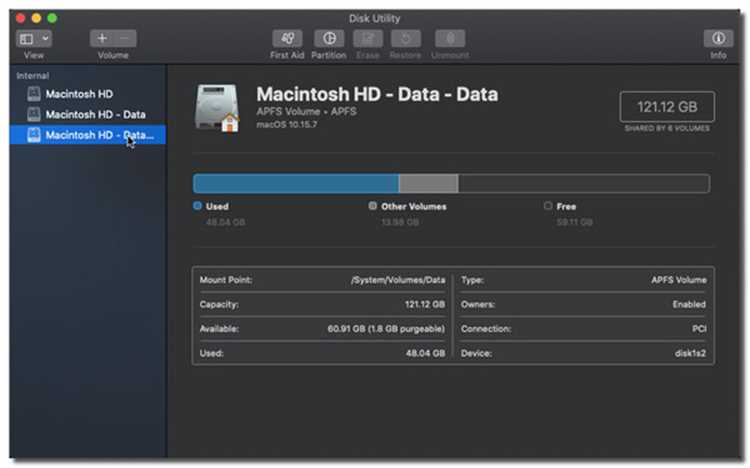Image resolution: width=750 pixels, height=468 pixels.
Task: Click the Restore toolbar icon
Action: point(406,38)
